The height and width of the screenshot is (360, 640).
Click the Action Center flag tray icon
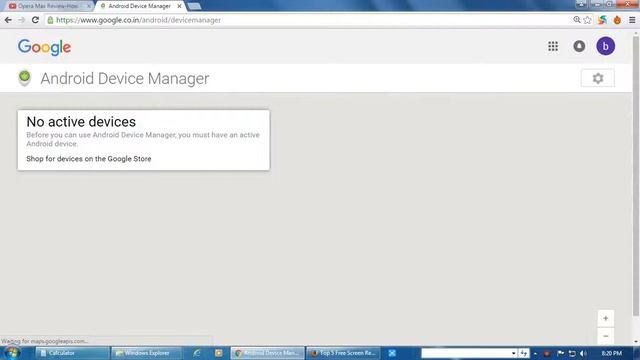pos(561,353)
